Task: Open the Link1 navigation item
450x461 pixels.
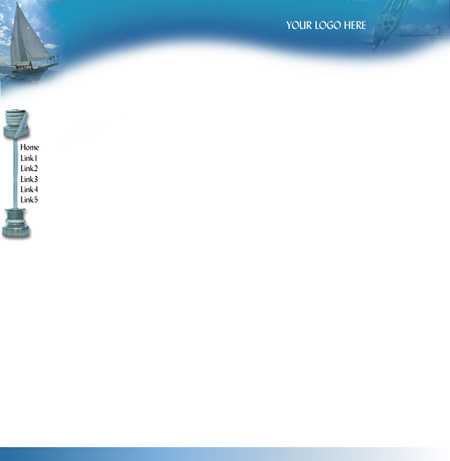Action: click(29, 158)
